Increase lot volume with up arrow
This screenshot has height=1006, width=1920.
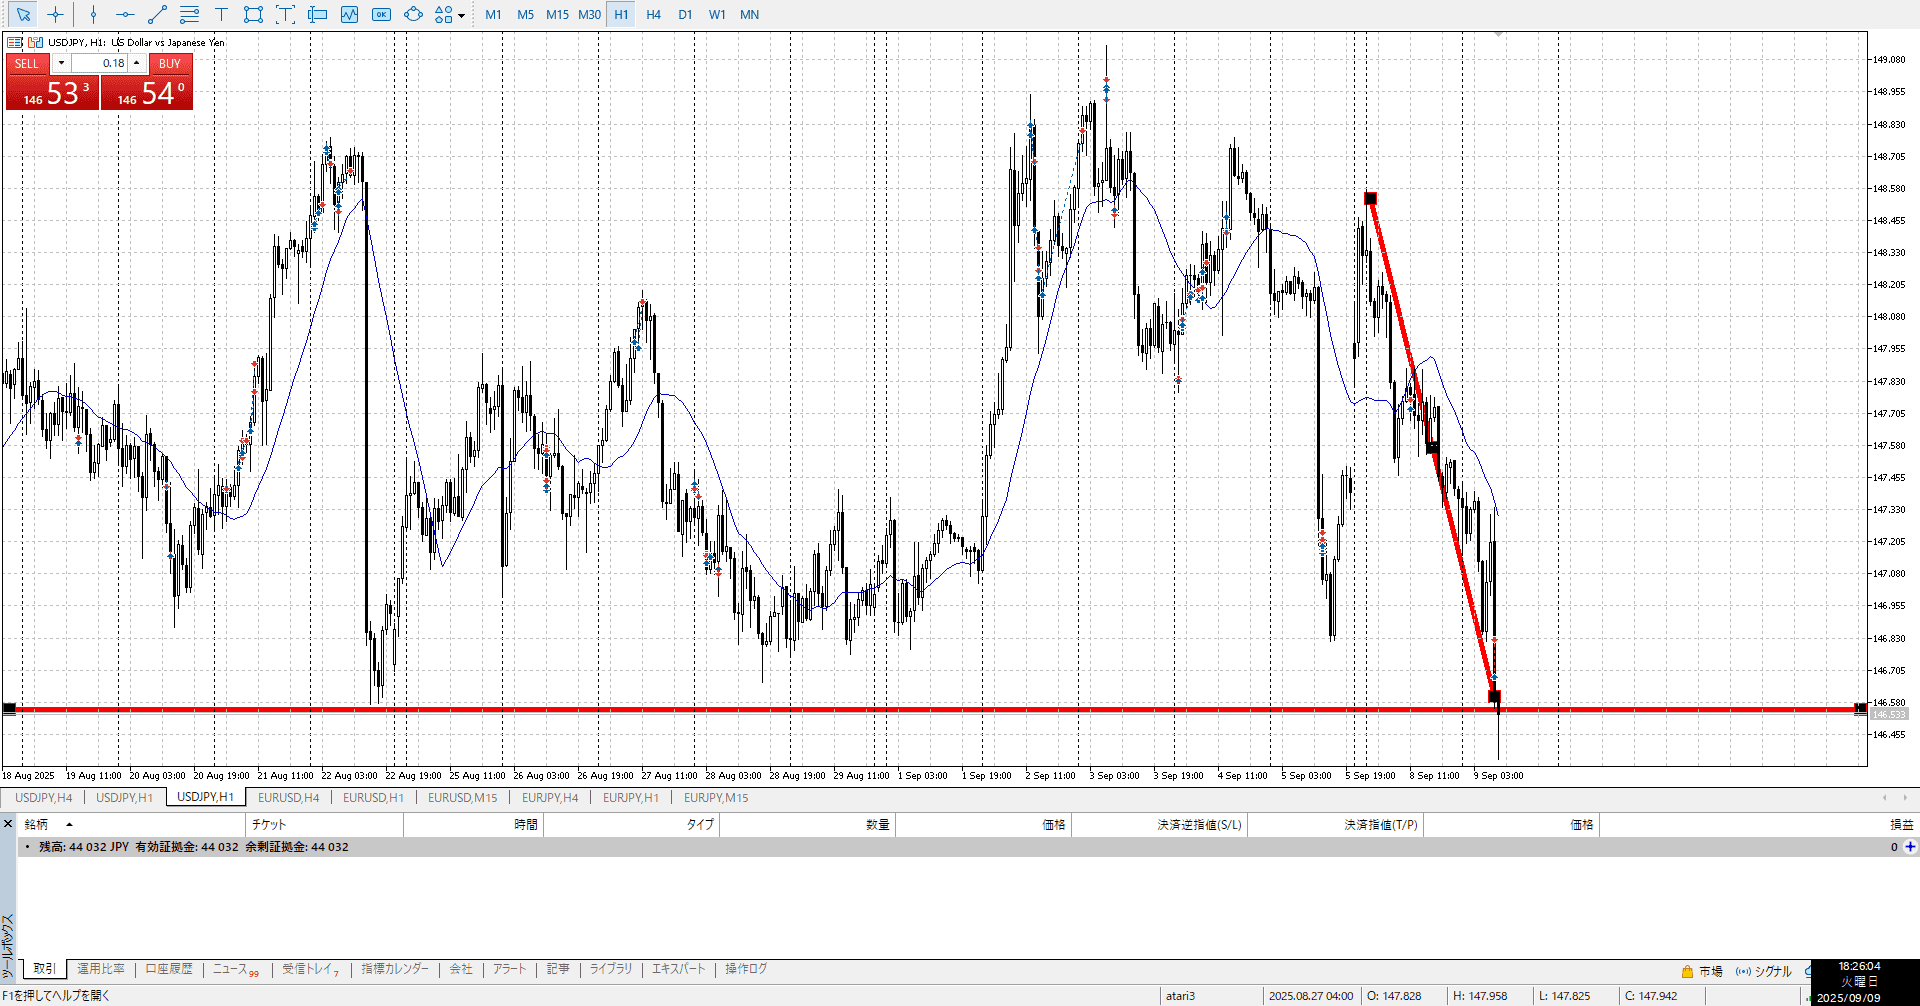pos(137,63)
